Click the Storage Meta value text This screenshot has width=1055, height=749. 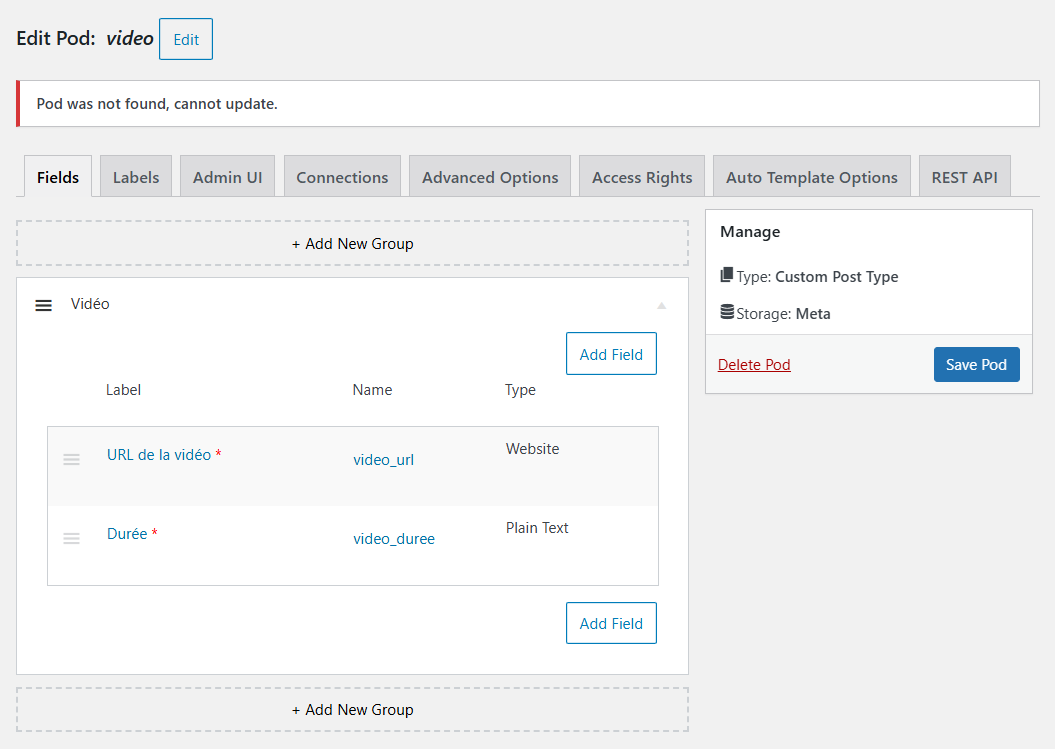pos(813,314)
